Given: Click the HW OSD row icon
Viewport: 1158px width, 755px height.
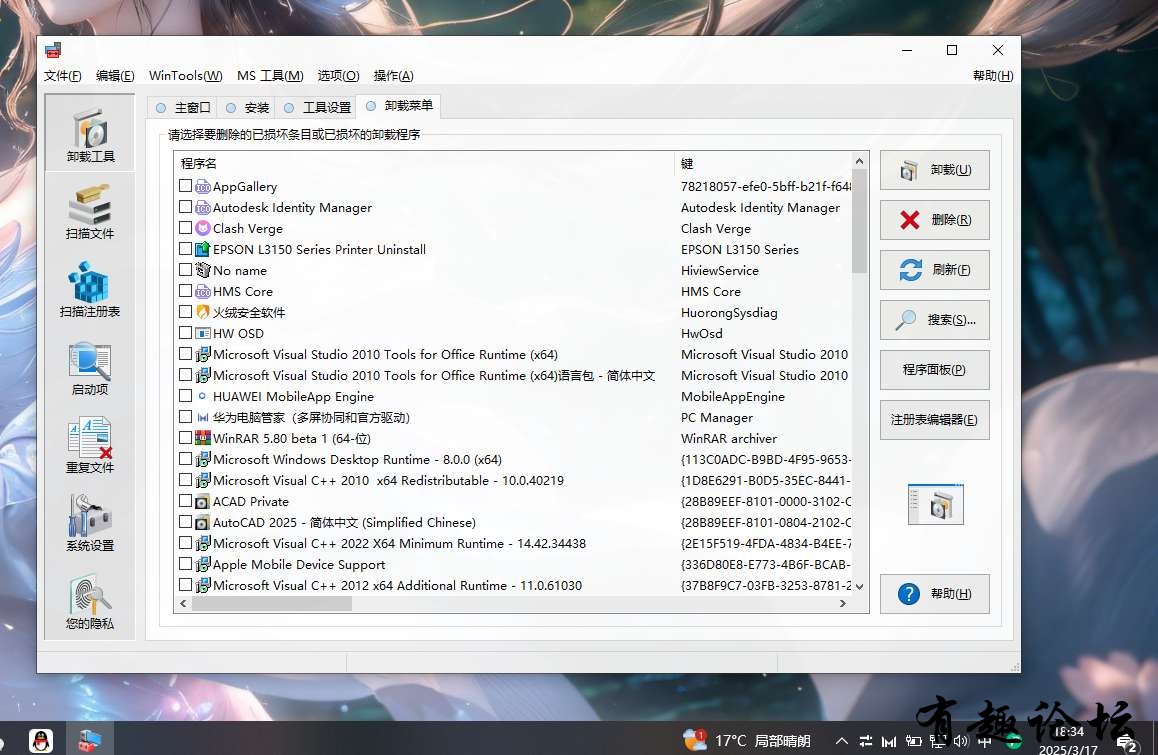Looking at the screenshot, I should tap(202, 333).
